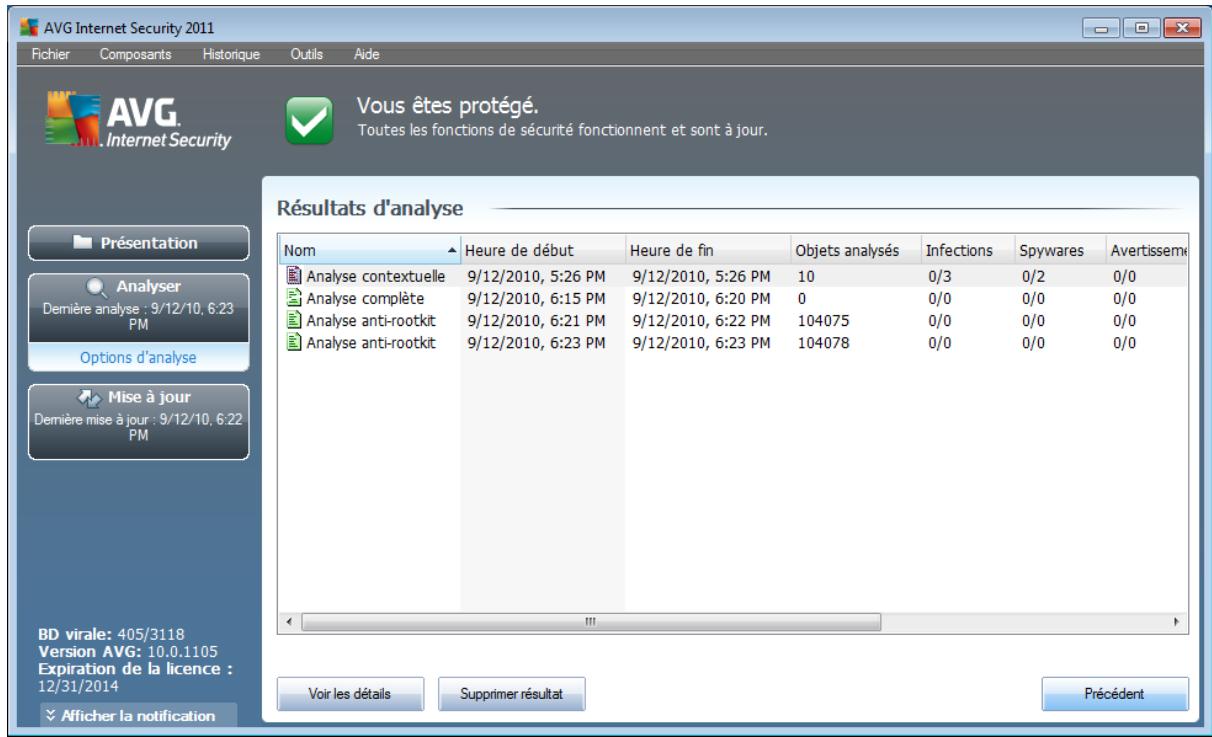Viewport: 1212px width, 737px height.
Task: Click the 0/3 infections value
Action: coord(938,277)
